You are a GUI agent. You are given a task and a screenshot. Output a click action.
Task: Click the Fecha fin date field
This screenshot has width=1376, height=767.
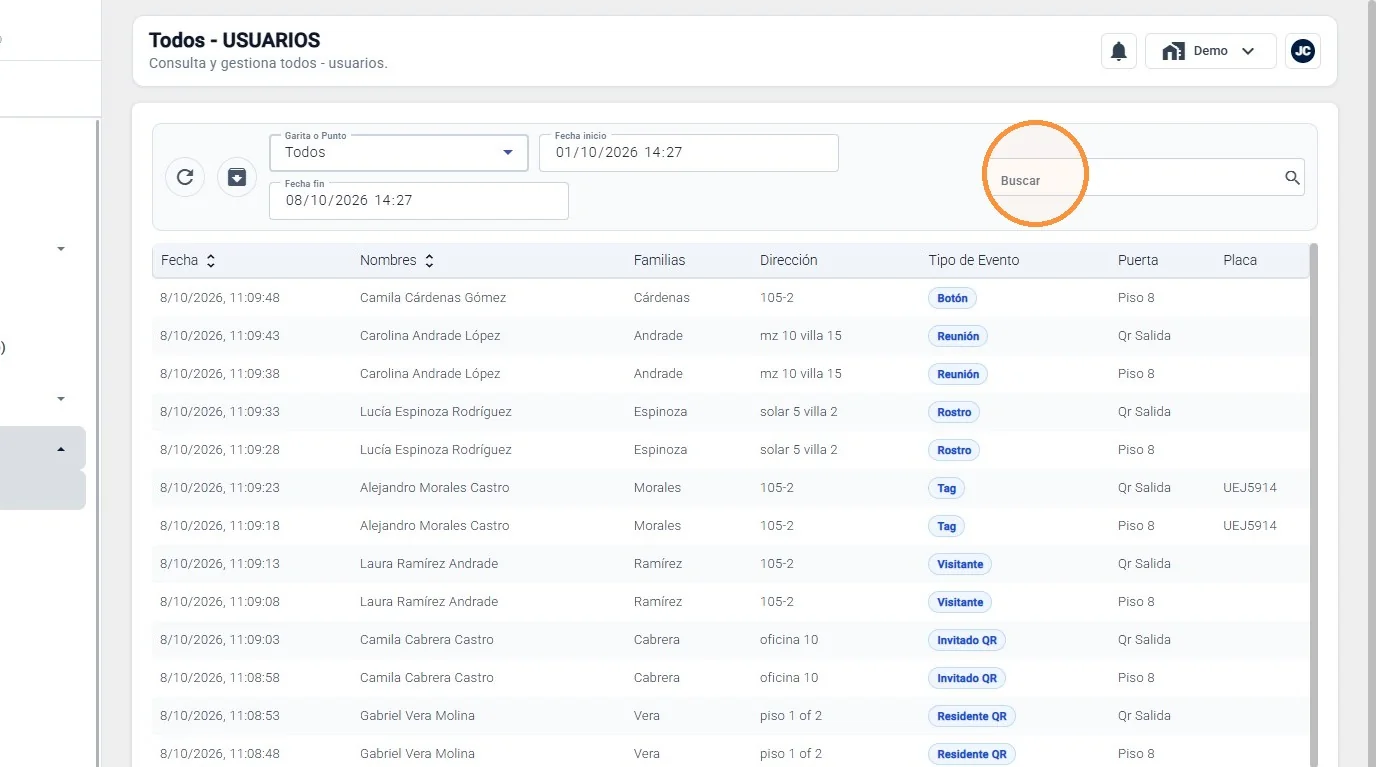(x=419, y=200)
